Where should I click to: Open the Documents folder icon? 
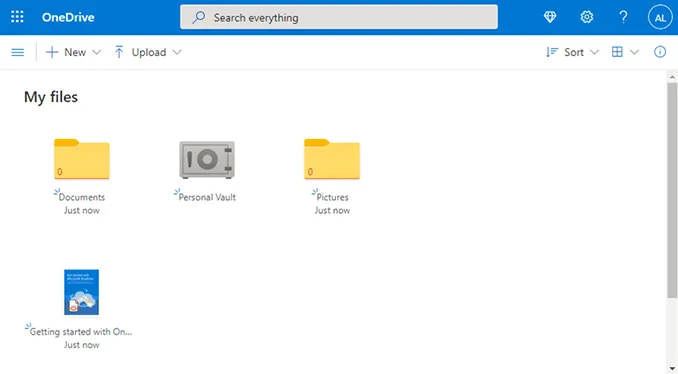click(x=82, y=159)
